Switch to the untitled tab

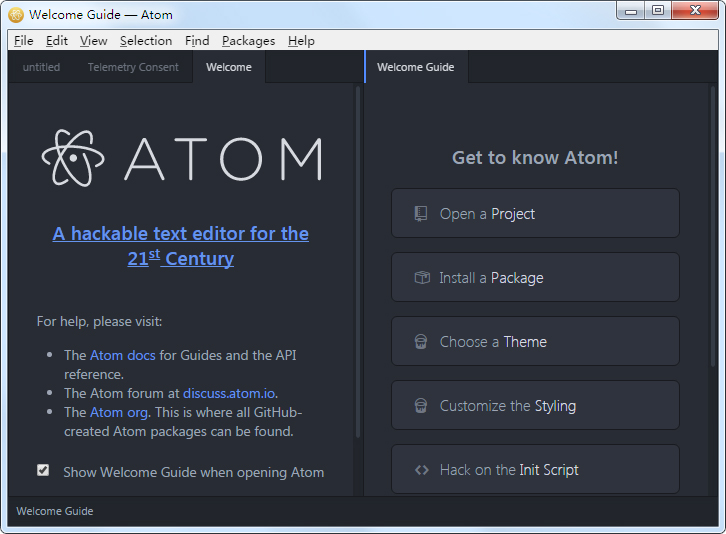[x=41, y=67]
